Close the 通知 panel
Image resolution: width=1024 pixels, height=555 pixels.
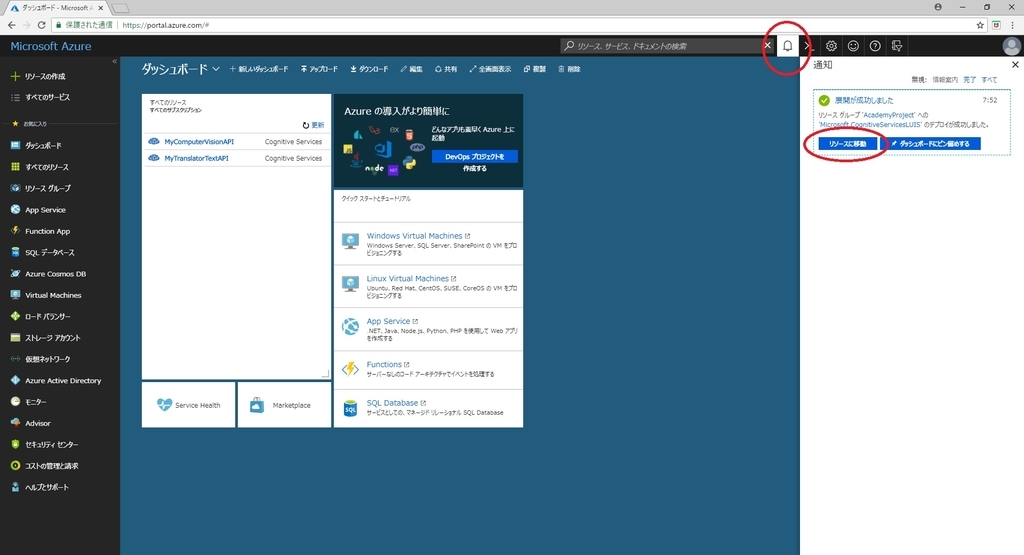[1015, 65]
